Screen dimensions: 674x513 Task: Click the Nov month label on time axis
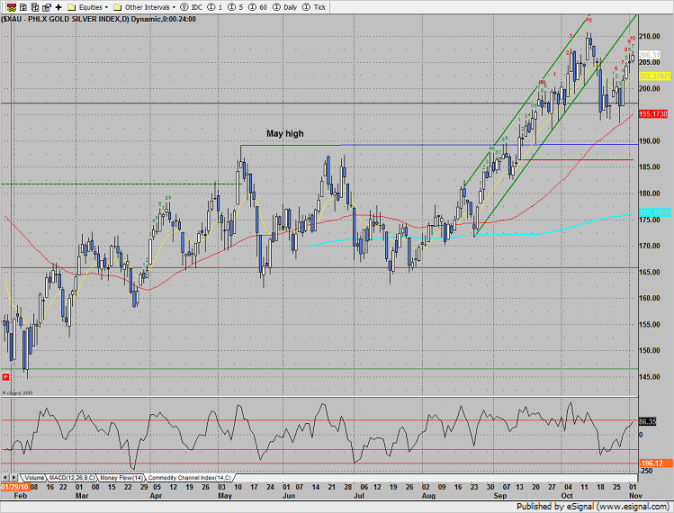(x=635, y=496)
